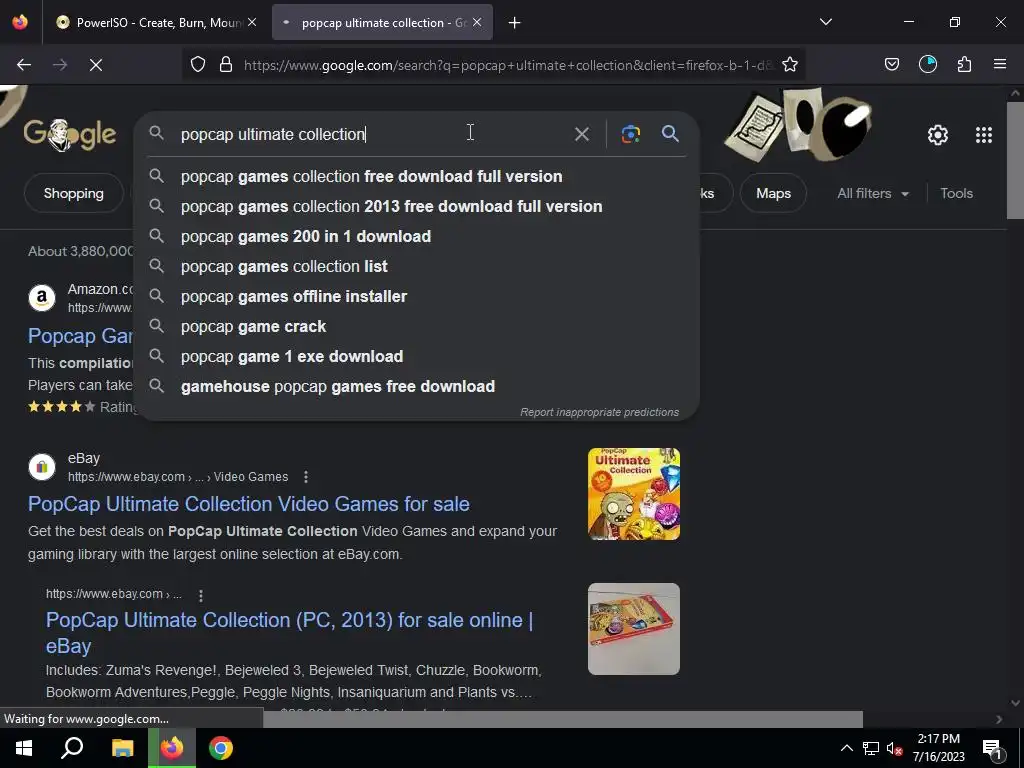Open the eBay result options three dots

[x=306, y=477]
